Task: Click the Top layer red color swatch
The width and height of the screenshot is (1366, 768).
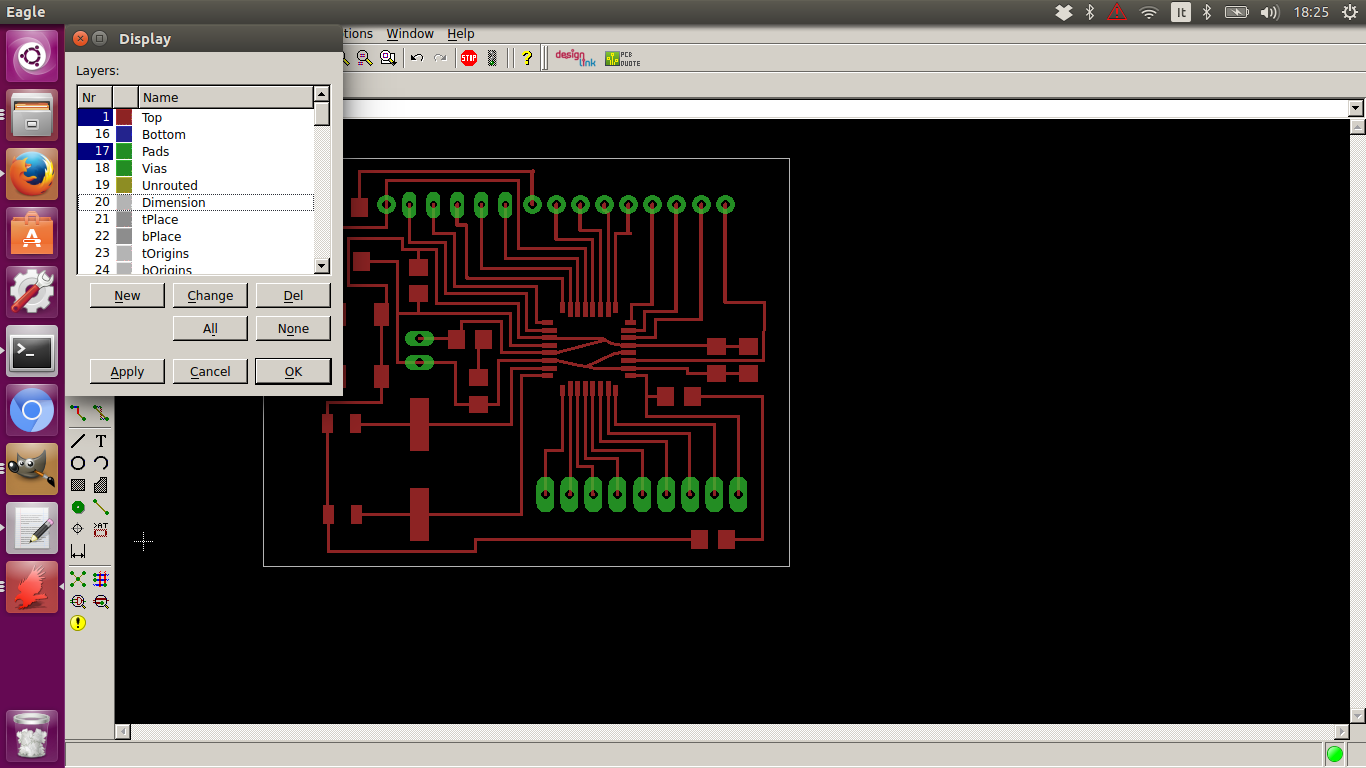Action: 124,117
